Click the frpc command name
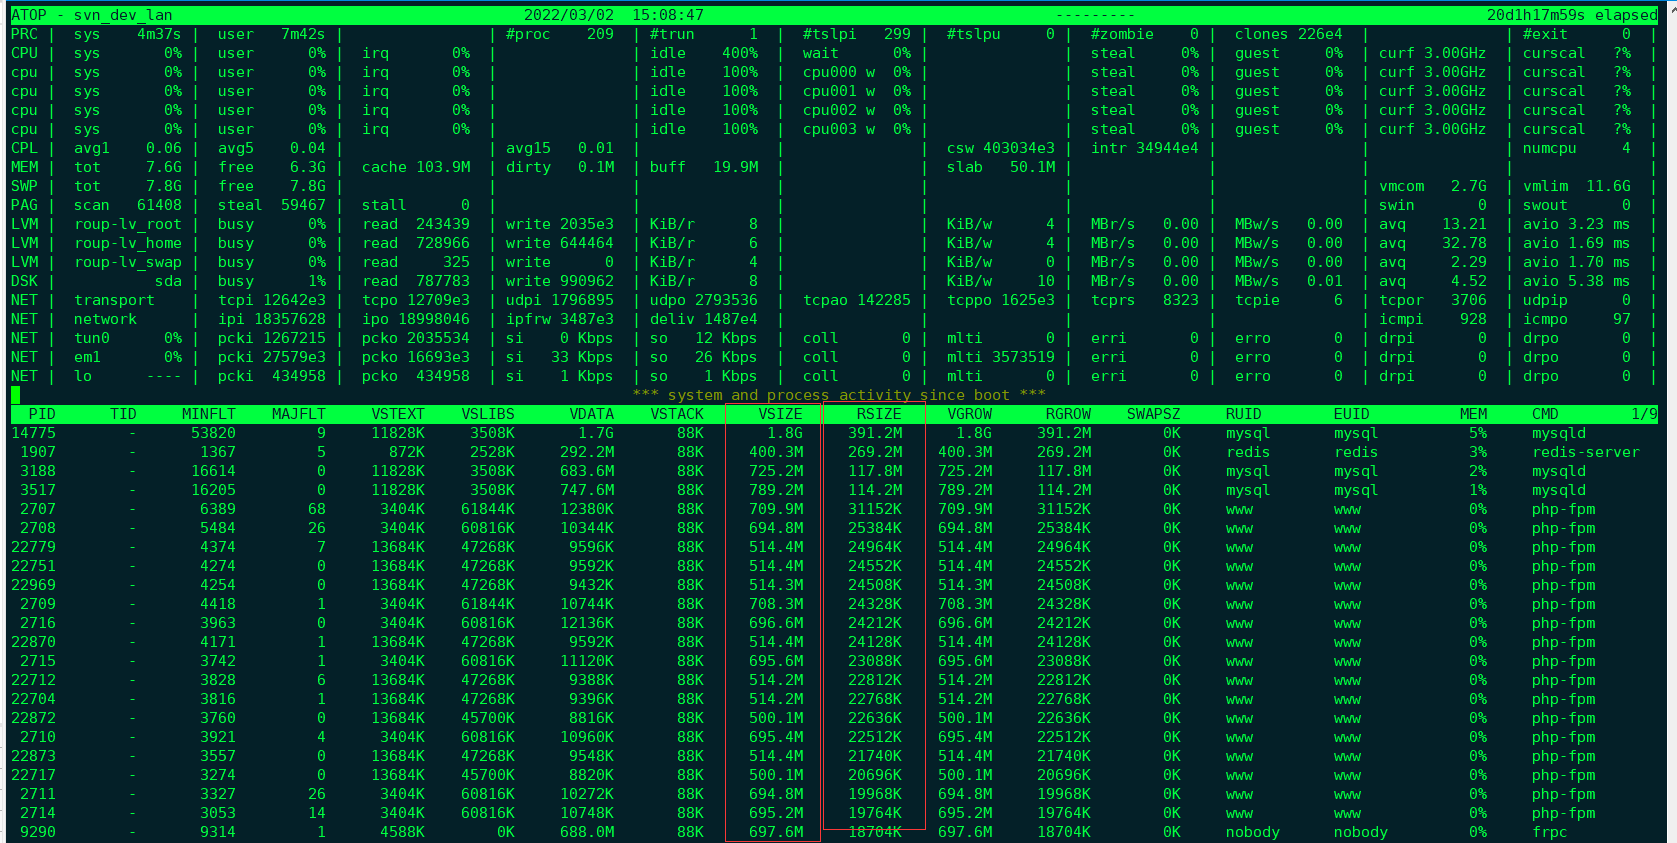1677x843 pixels. (x=1550, y=832)
